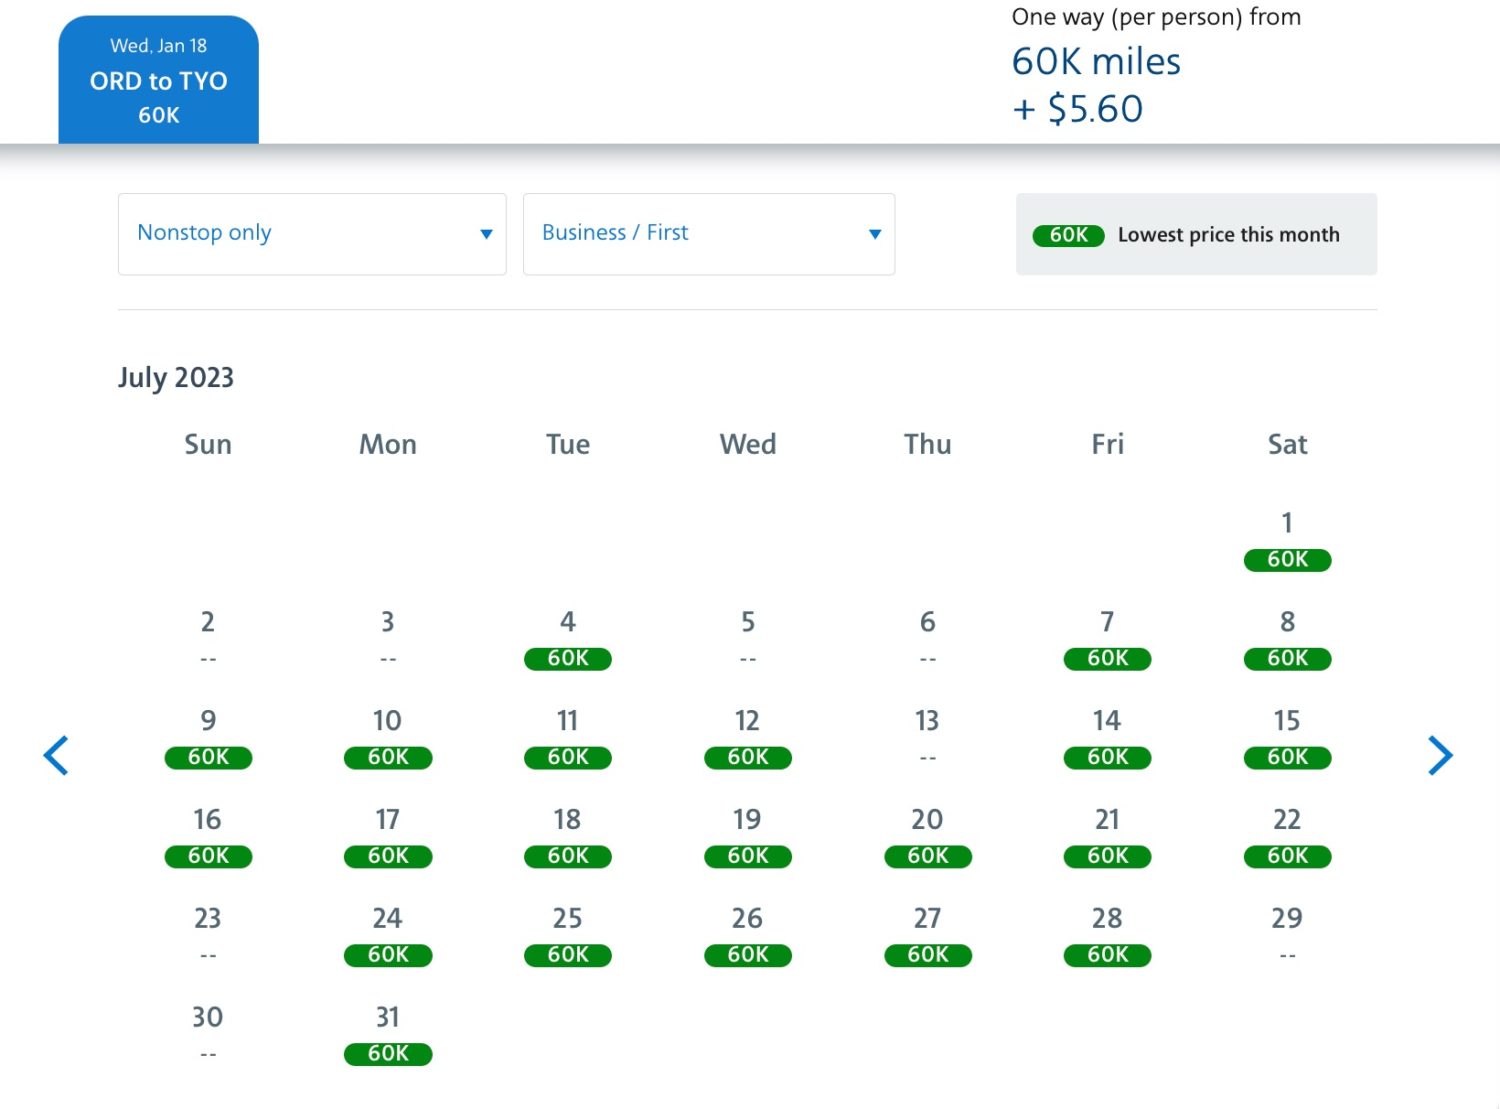Choose July 20 with 60K miles
Screen dimensions: 1500x1109
pos(927,856)
